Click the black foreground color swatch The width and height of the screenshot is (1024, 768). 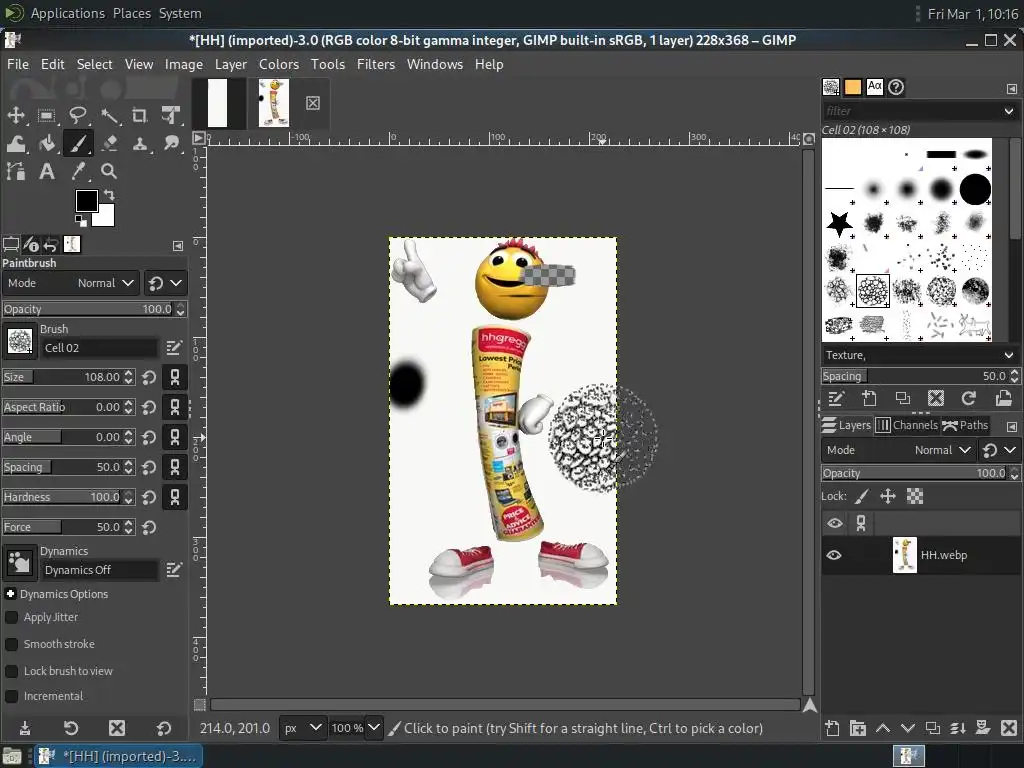coord(86,201)
